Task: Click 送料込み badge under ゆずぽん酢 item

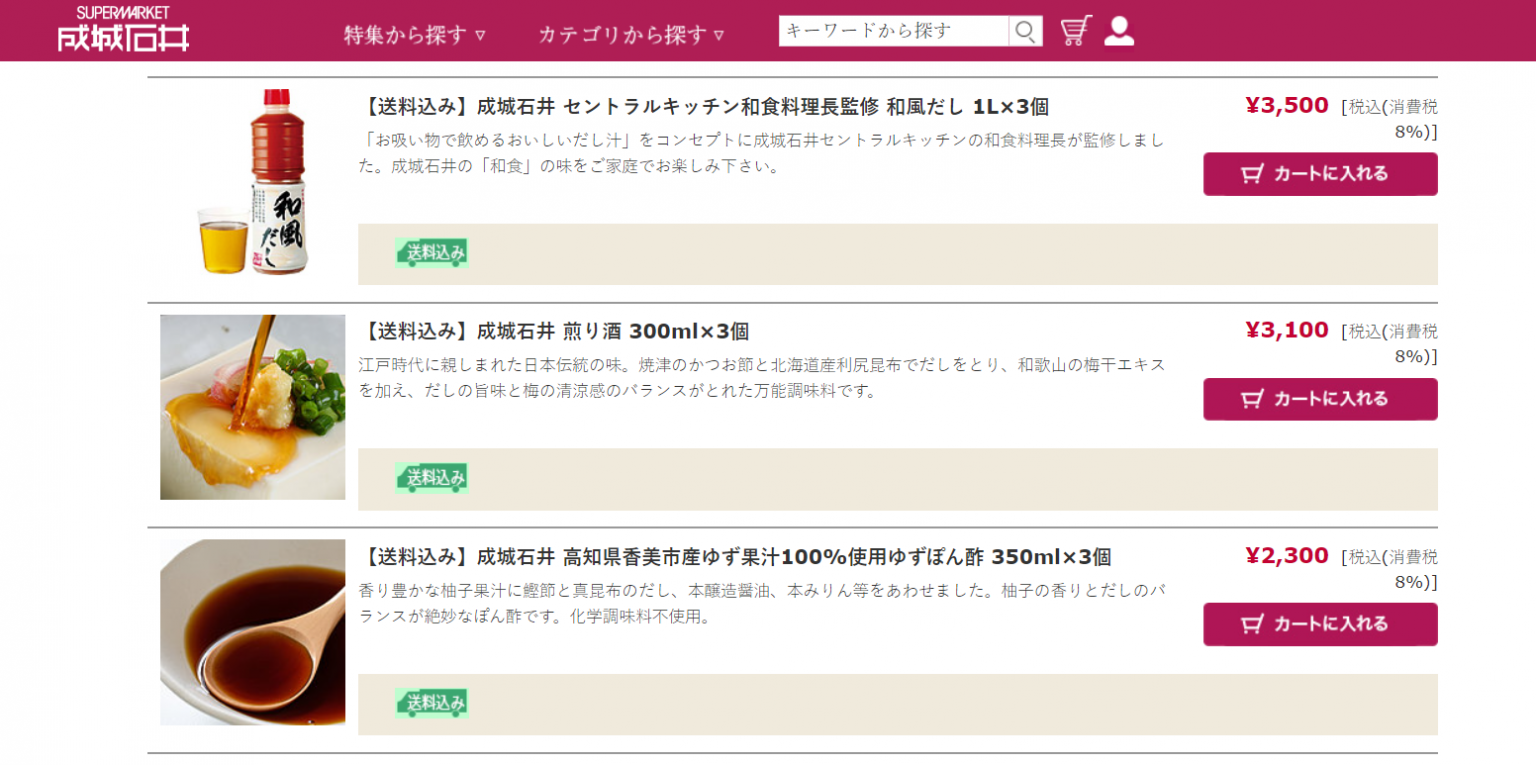Action: 432,704
